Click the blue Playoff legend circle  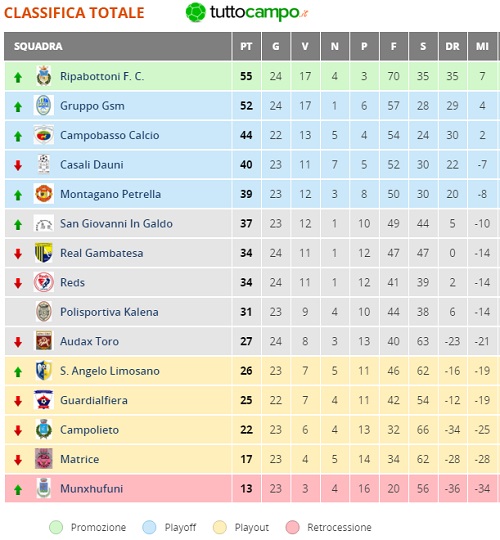pos(149,527)
